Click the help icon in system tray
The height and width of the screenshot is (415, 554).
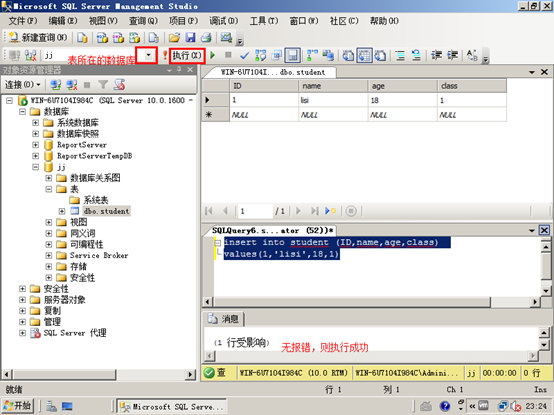(x=445, y=407)
